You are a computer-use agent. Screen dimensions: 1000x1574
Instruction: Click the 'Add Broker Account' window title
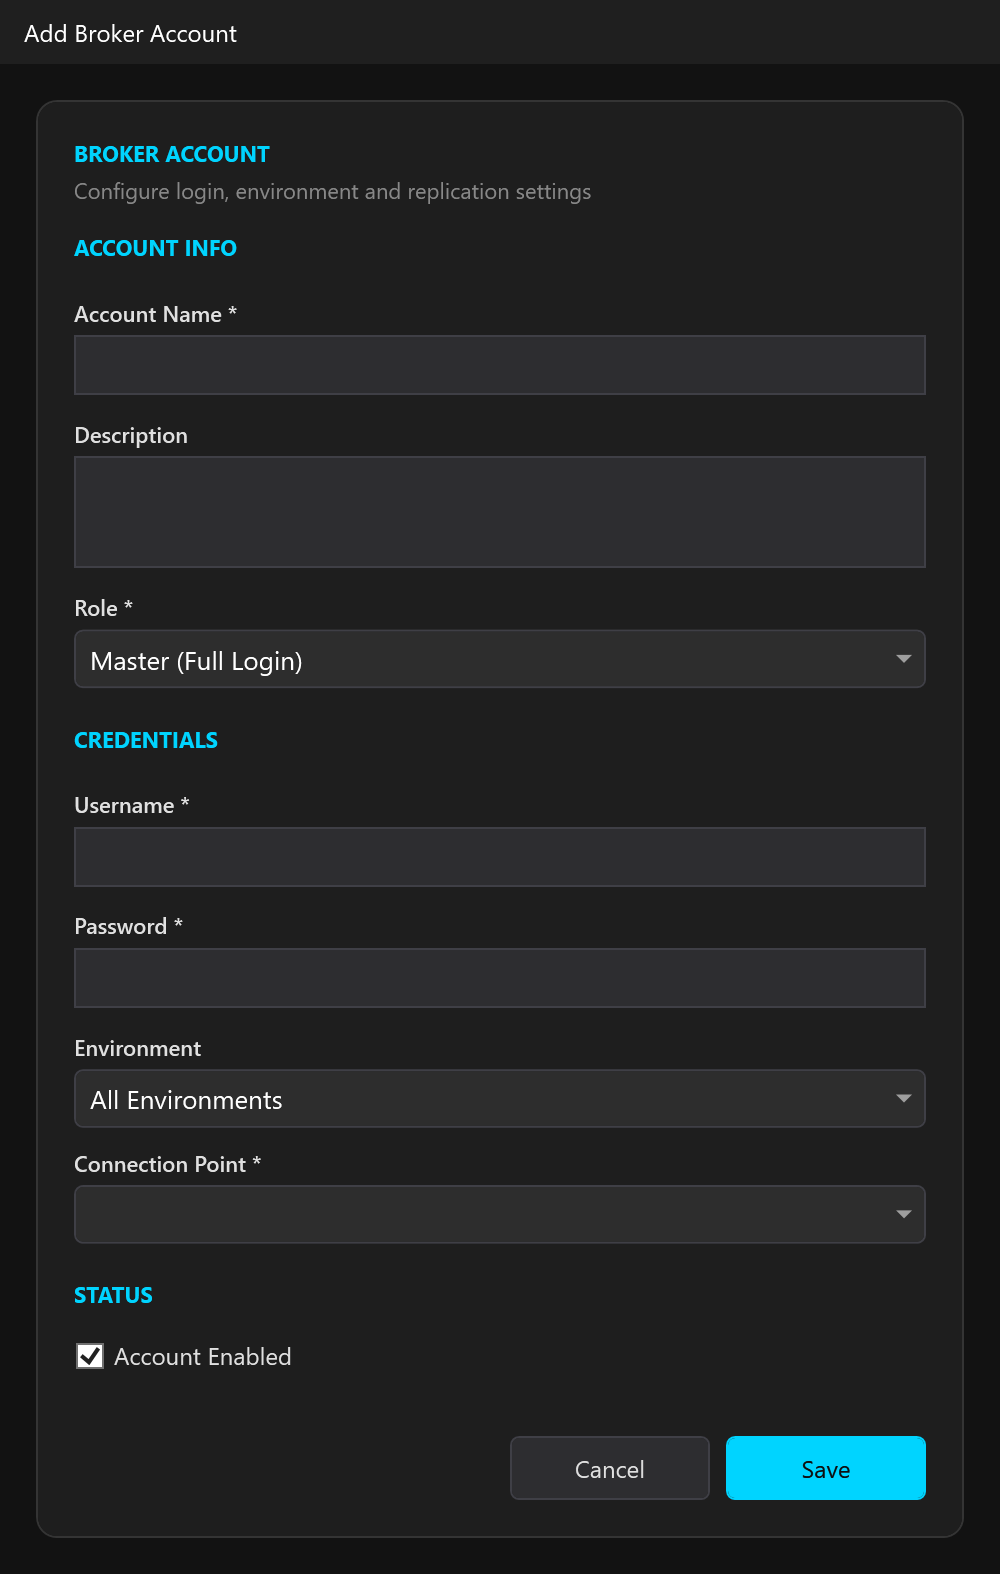click(131, 34)
